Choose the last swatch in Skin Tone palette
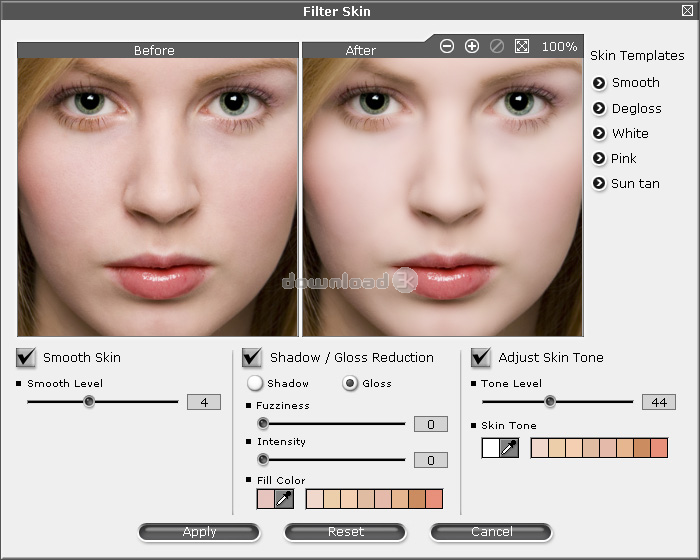This screenshot has height=560, width=700. pos(659,448)
